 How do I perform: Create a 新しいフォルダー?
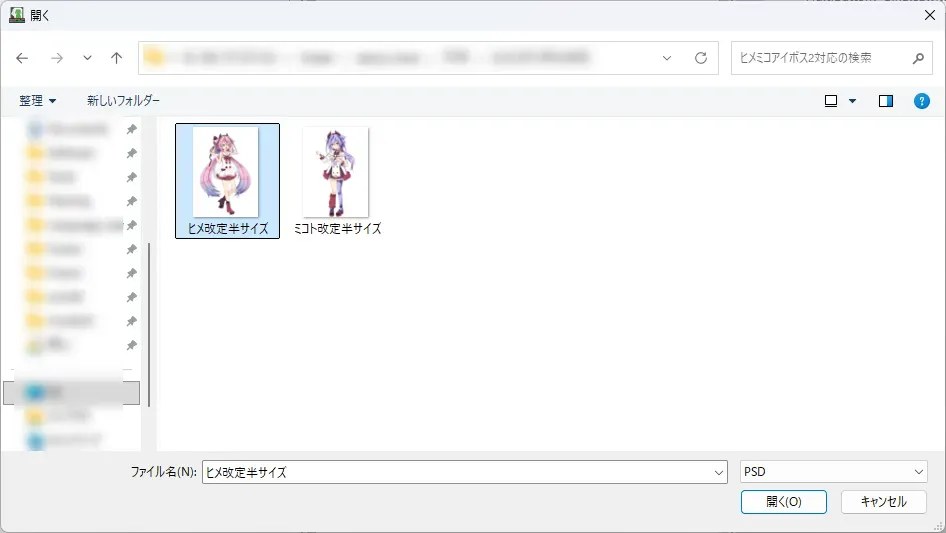coord(123,101)
